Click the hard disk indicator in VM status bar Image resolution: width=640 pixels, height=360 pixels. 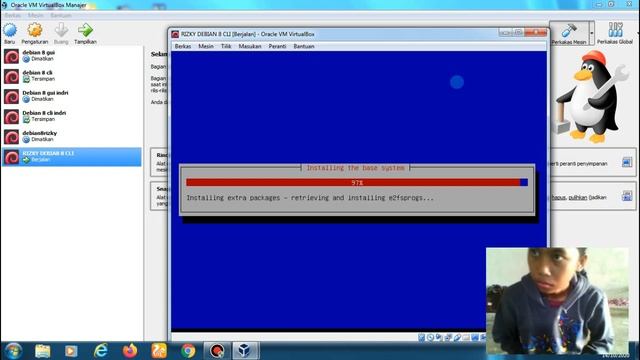[x=421, y=337]
